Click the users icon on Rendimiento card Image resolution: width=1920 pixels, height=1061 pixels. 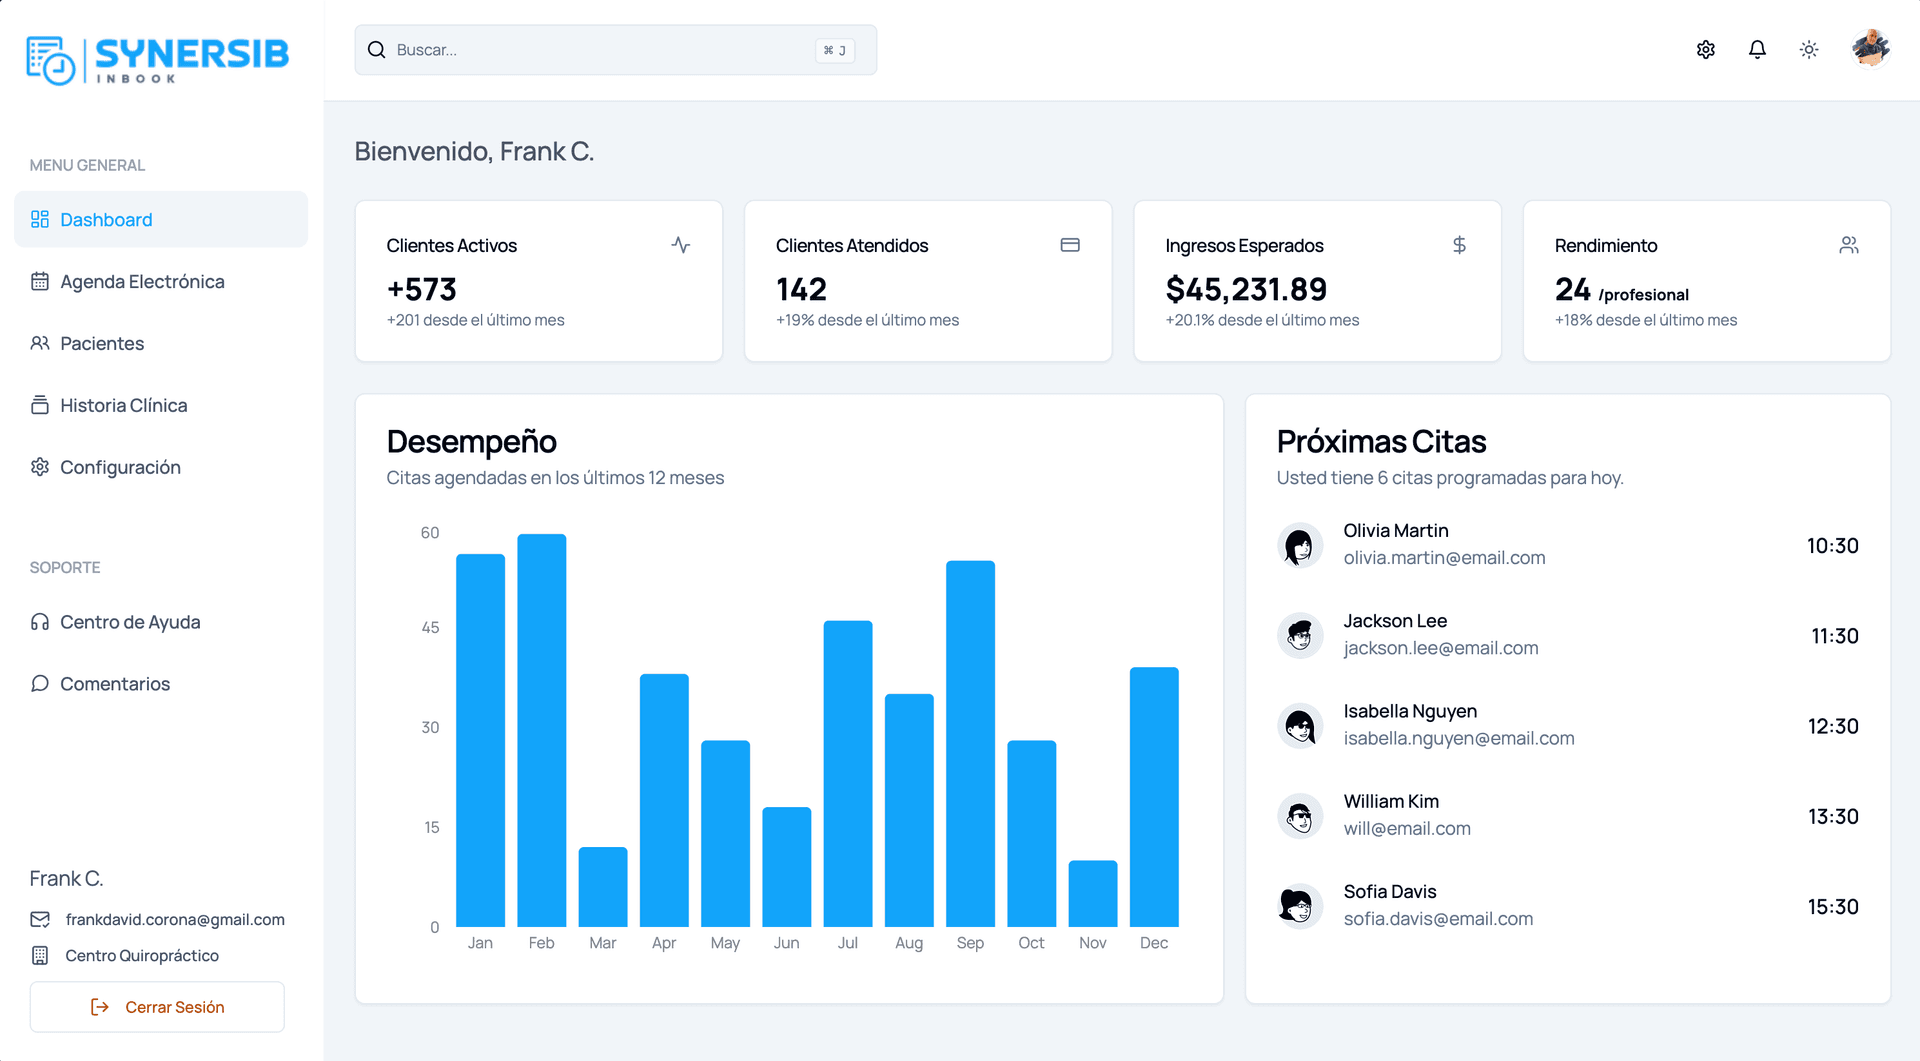point(1849,245)
